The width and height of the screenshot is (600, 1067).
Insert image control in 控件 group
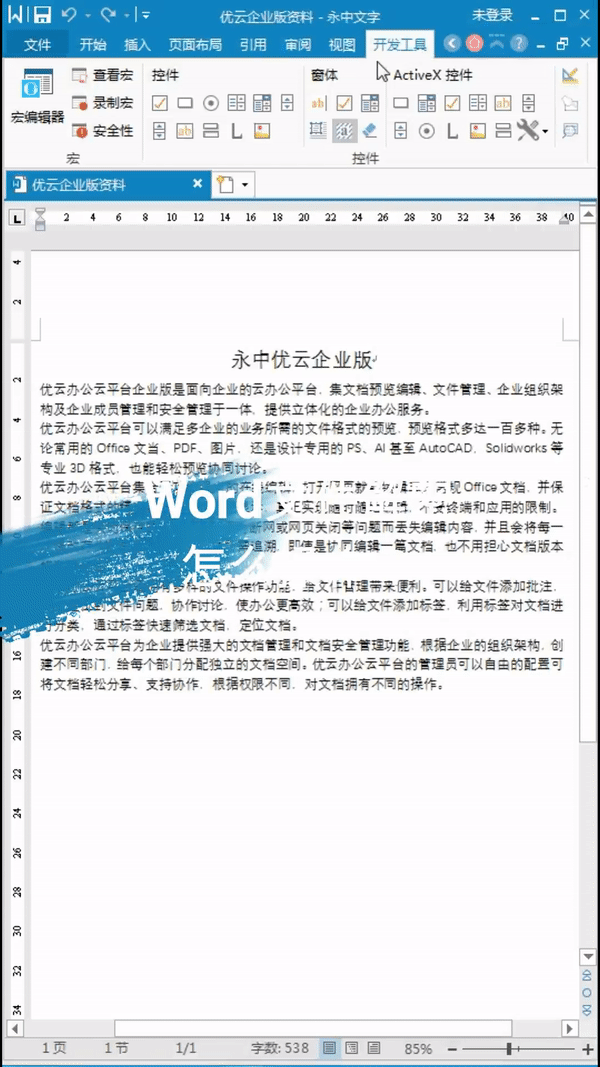(261, 130)
